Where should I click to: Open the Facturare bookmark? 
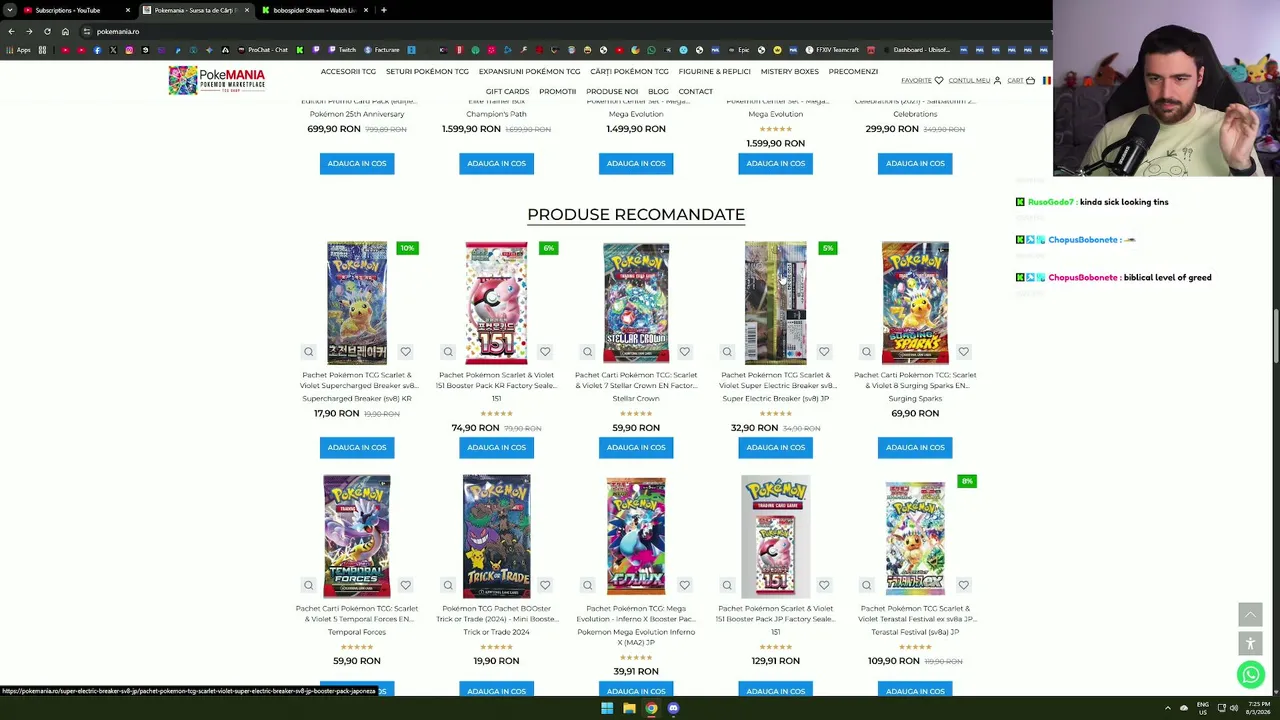coord(382,50)
